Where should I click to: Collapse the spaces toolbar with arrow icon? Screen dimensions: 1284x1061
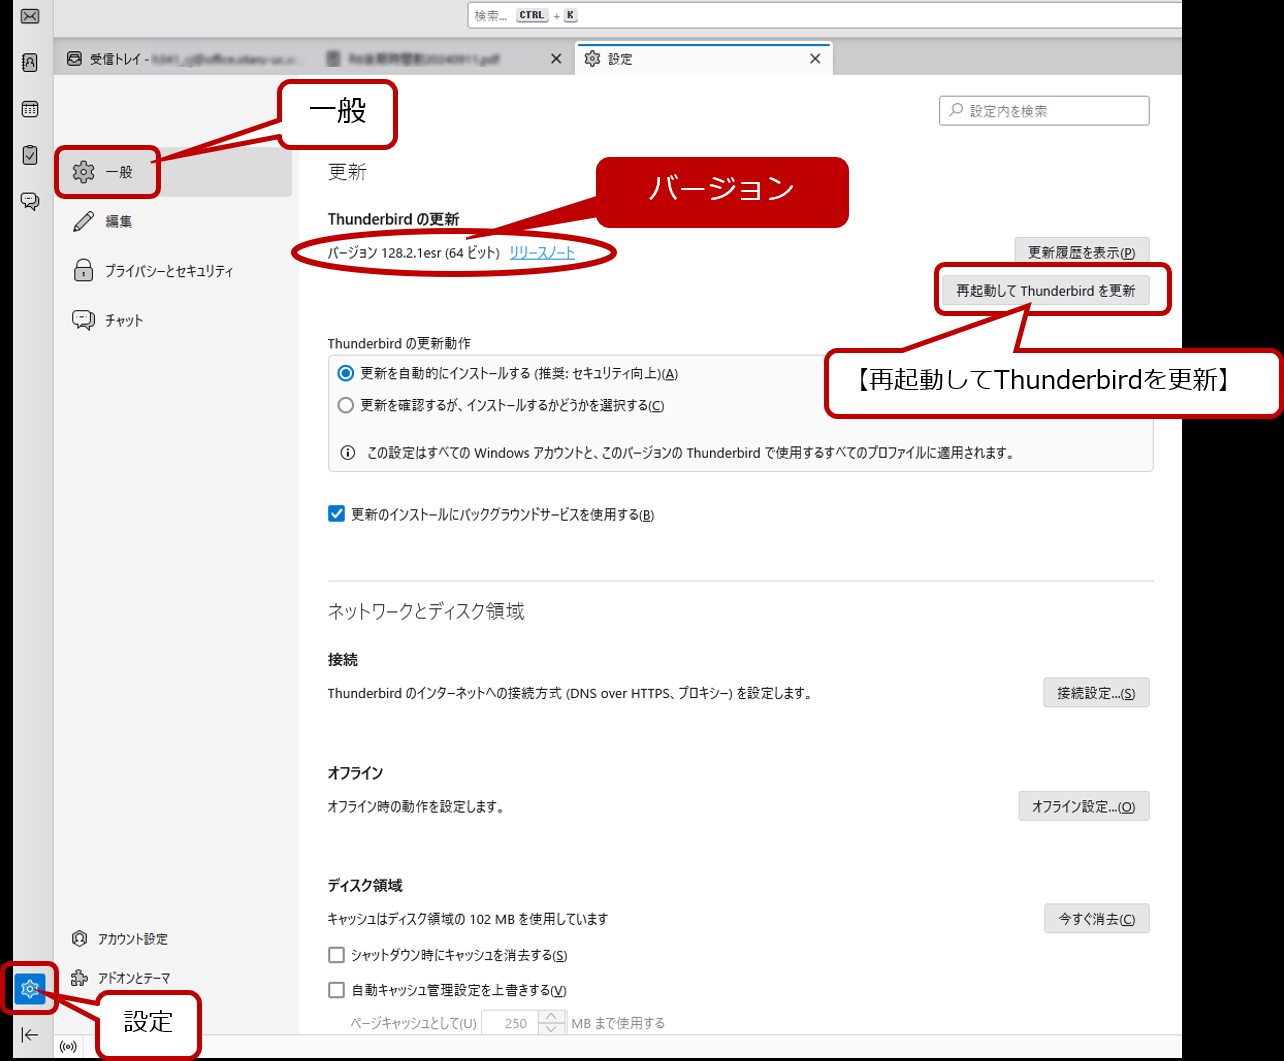(30, 1035)
